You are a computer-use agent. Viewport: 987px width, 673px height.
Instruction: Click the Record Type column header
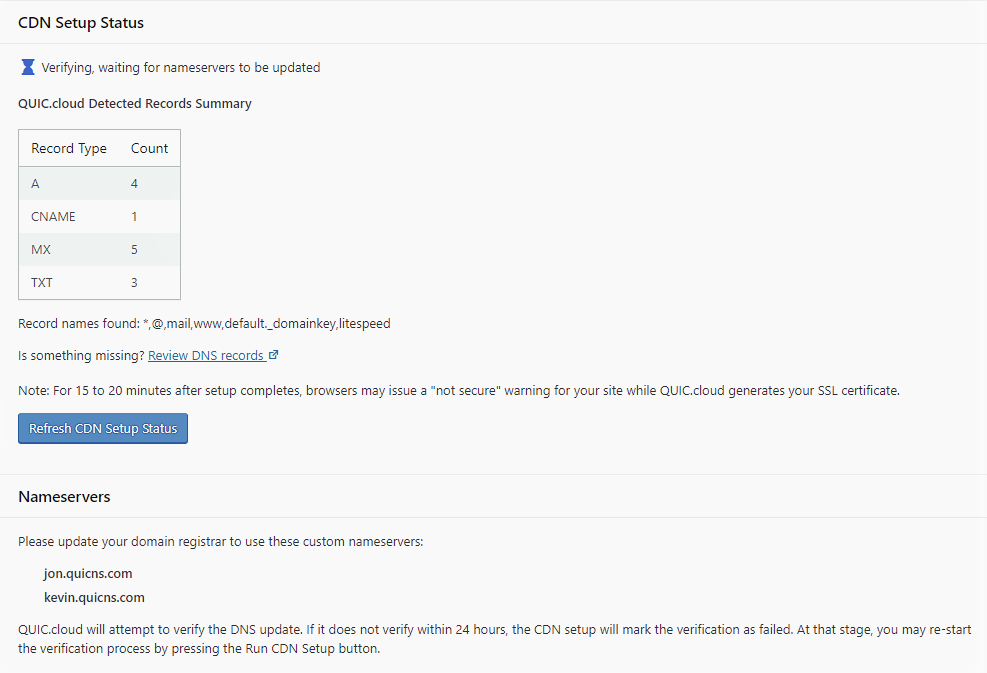69,148
